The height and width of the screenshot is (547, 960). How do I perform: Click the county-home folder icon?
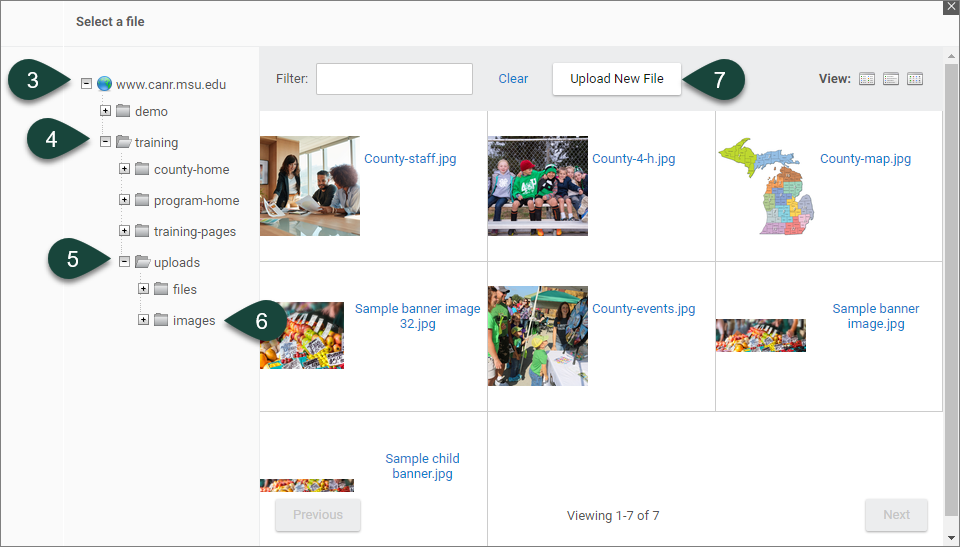142,169
